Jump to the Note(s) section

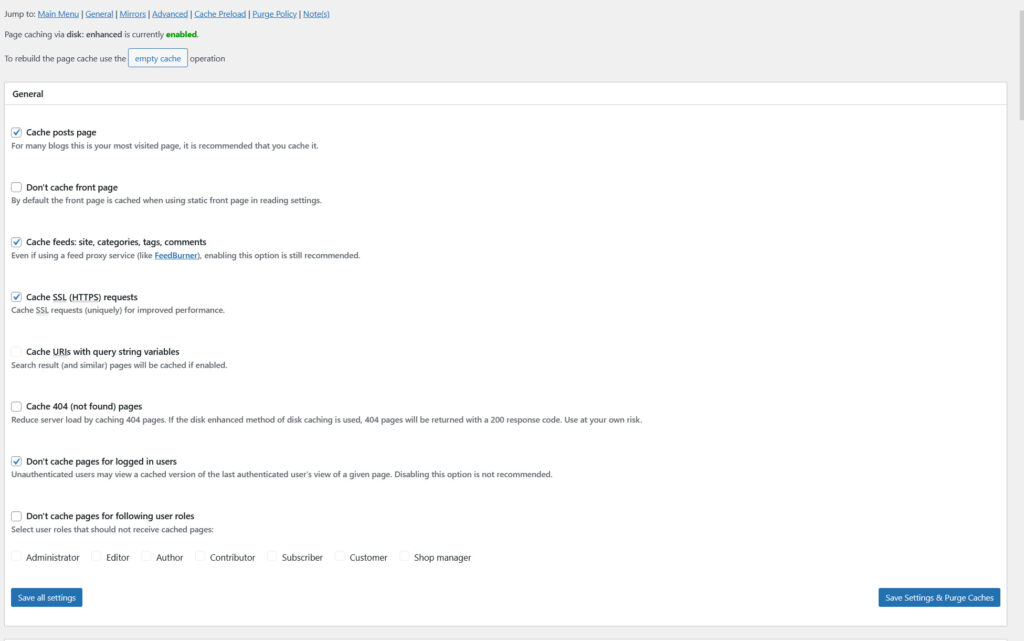pos(316,14)
